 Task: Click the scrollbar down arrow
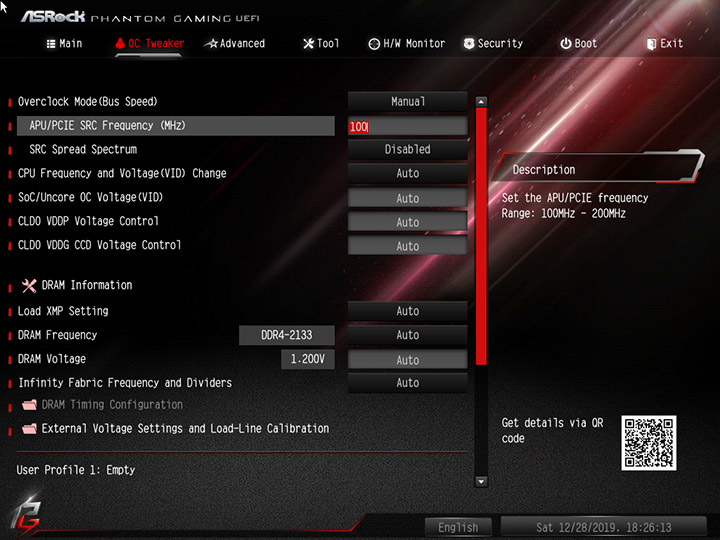point(481,481)
